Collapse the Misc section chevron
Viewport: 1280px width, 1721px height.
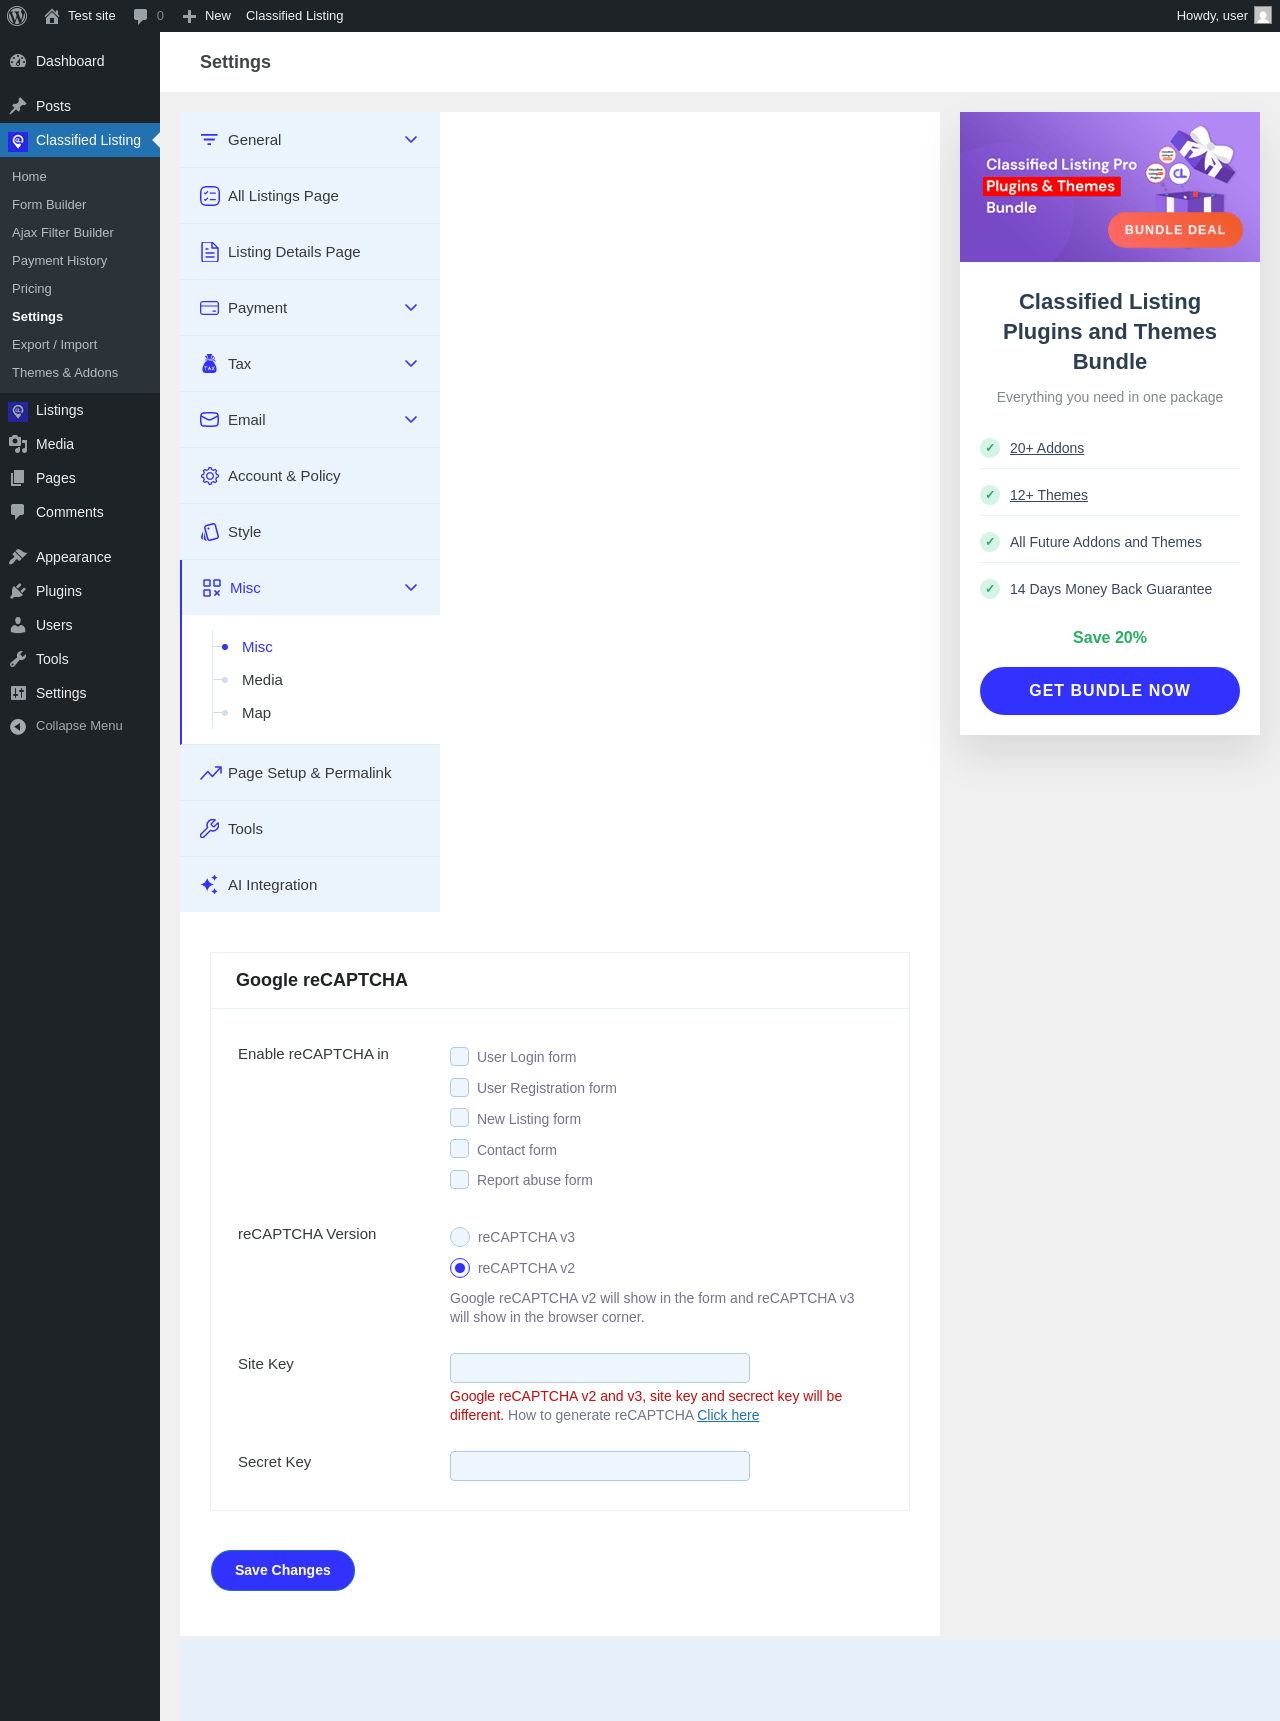point(411,588)
